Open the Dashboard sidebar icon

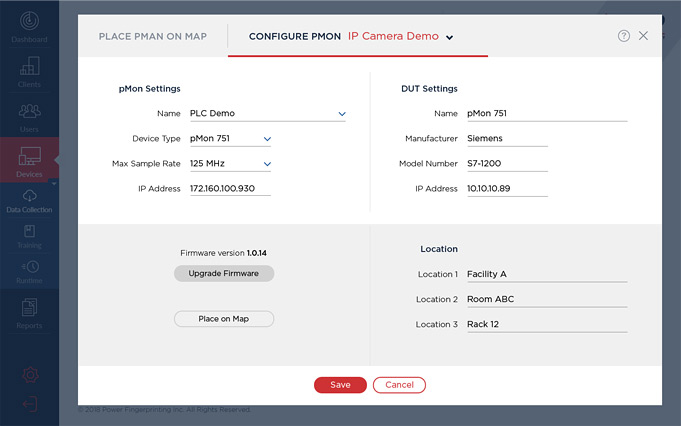[29, 27]
